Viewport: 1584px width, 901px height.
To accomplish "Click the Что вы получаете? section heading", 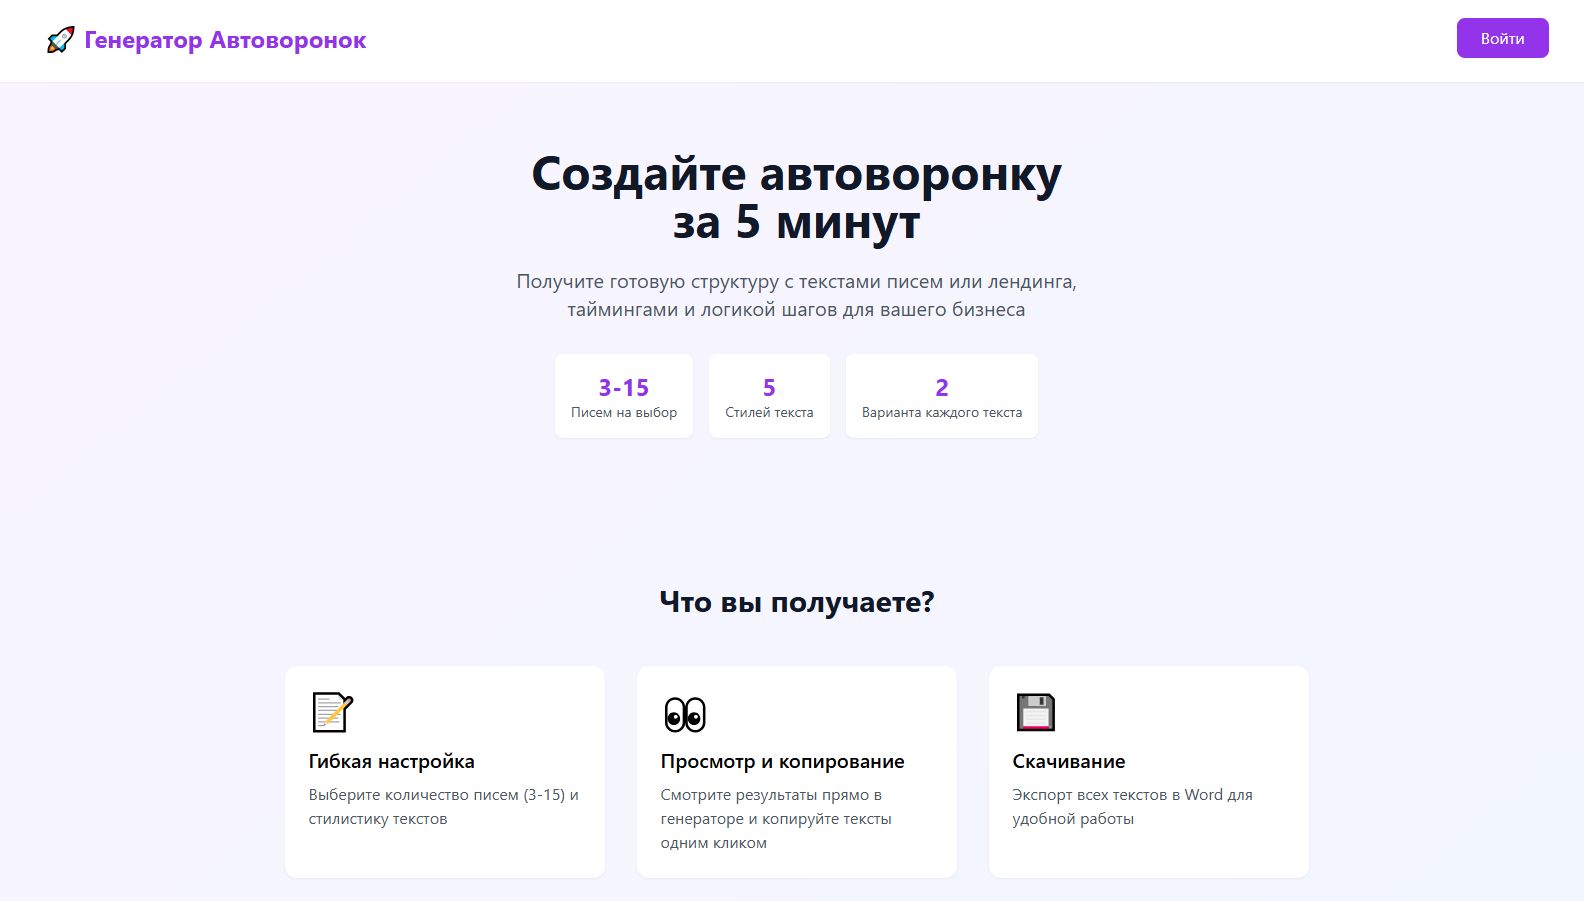I will click(796, 602).
